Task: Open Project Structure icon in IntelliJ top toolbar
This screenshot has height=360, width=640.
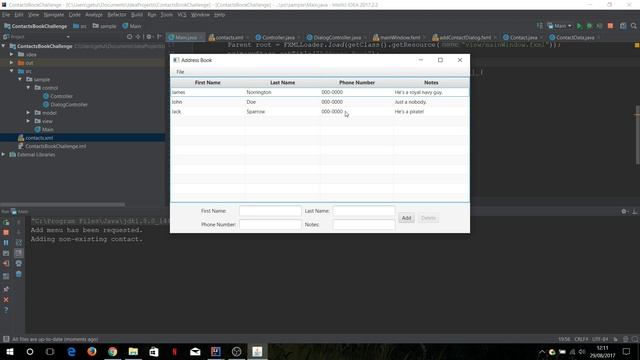Action: 623,26
